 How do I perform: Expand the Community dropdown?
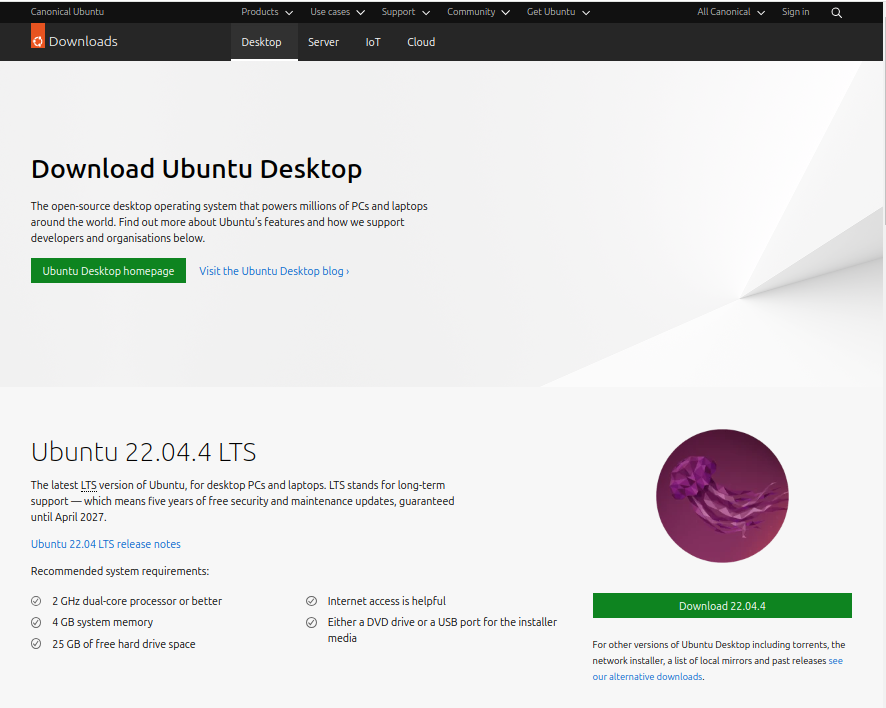[x=479, y=12]
